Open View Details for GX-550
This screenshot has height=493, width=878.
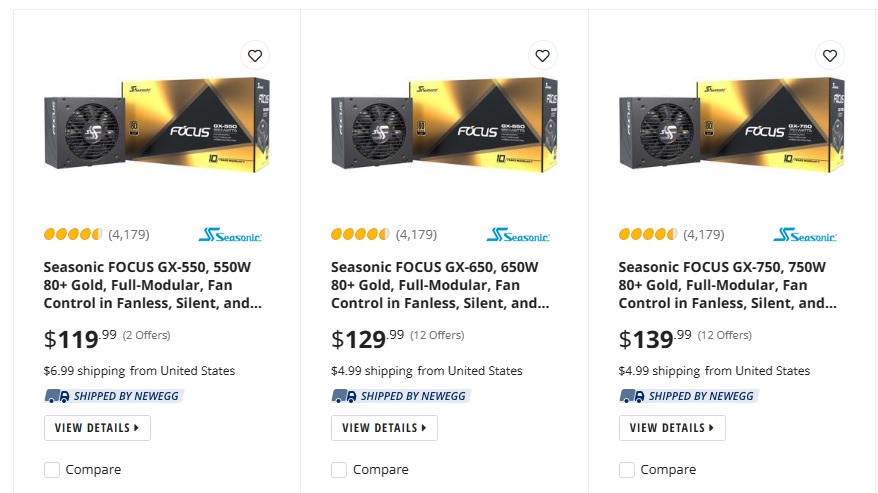click(x=97, y=428)
